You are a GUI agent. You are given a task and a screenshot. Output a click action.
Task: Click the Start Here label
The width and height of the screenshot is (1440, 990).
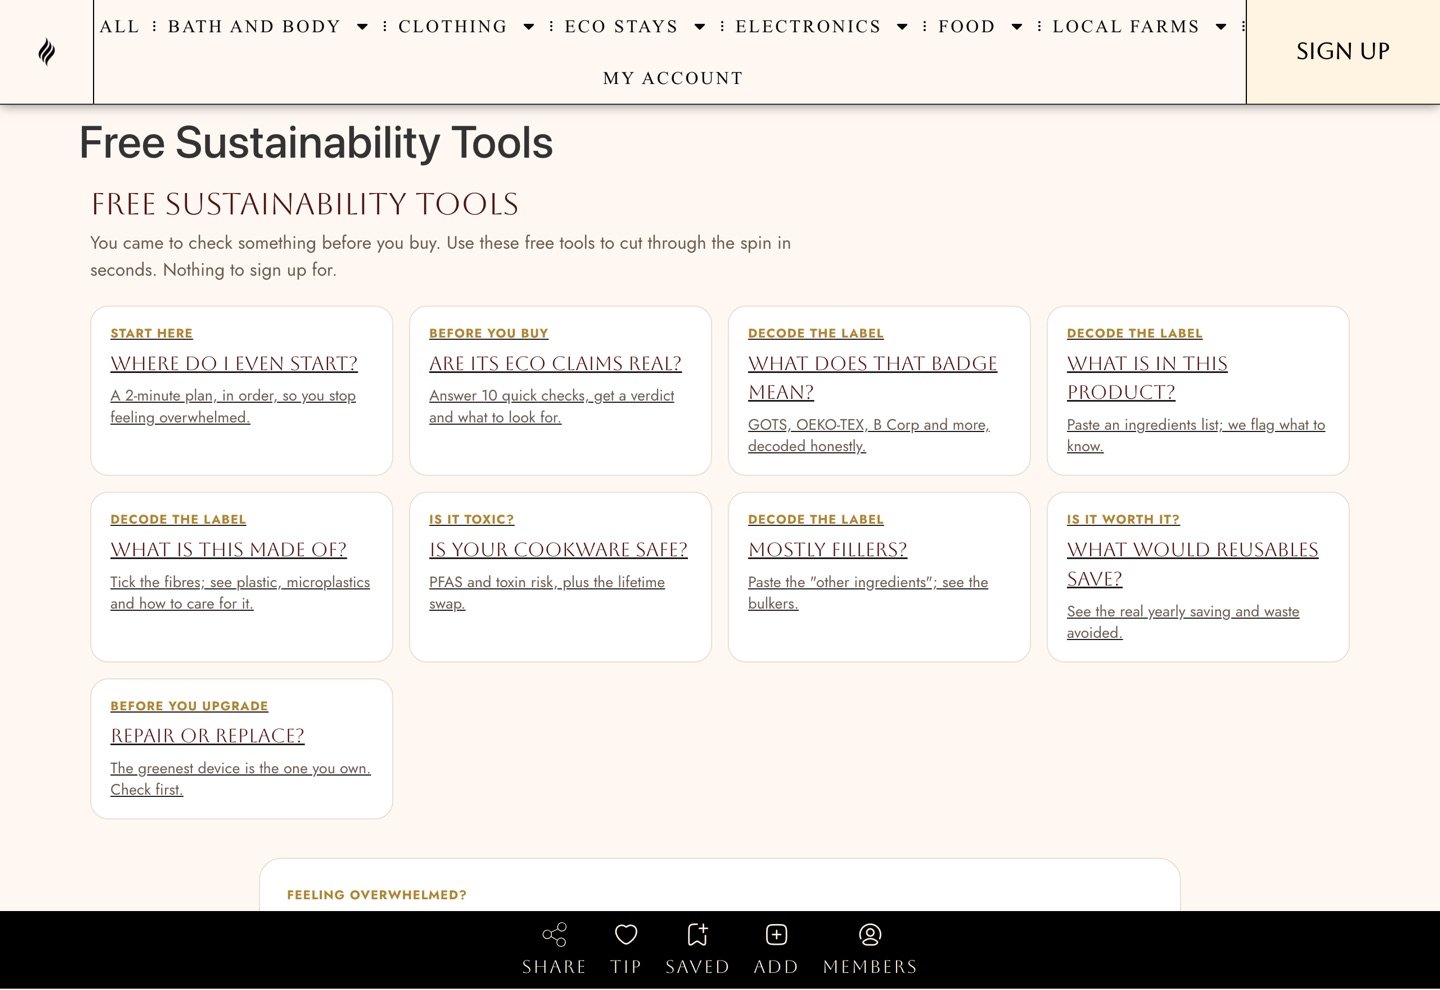tap(151, 333)
